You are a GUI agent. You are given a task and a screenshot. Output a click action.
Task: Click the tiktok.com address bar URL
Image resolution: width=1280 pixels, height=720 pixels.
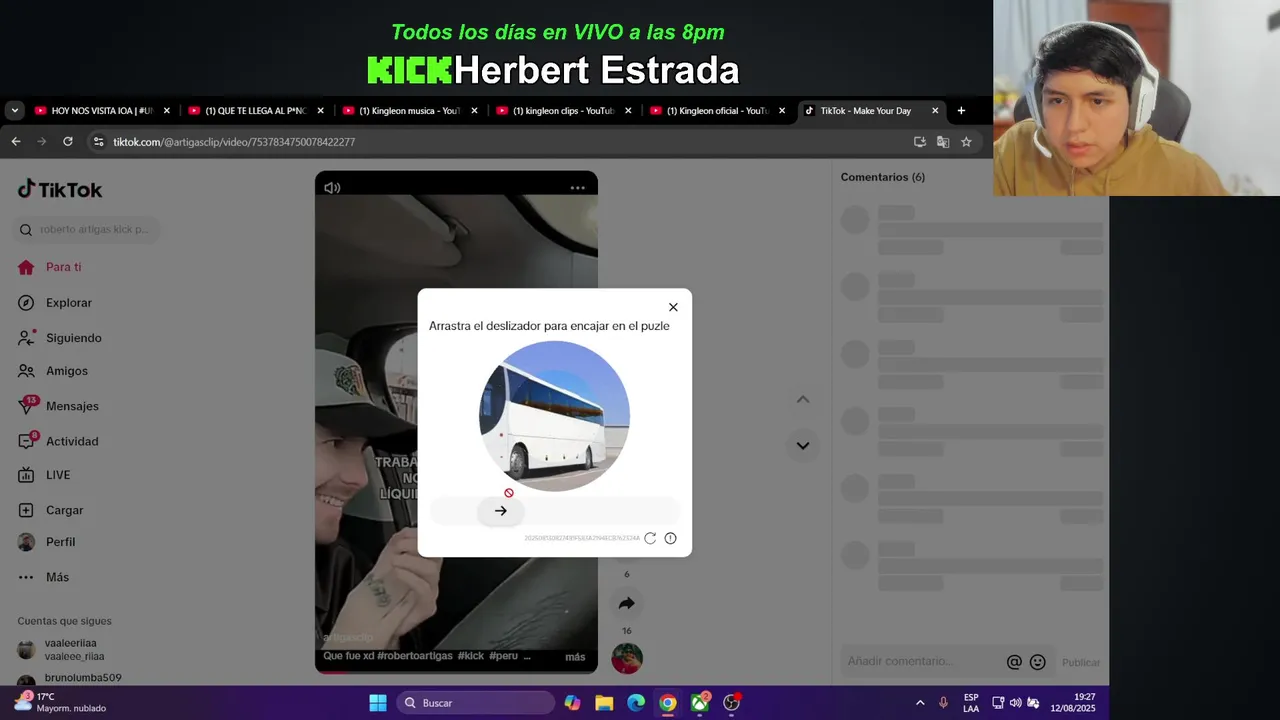(234, 142)
